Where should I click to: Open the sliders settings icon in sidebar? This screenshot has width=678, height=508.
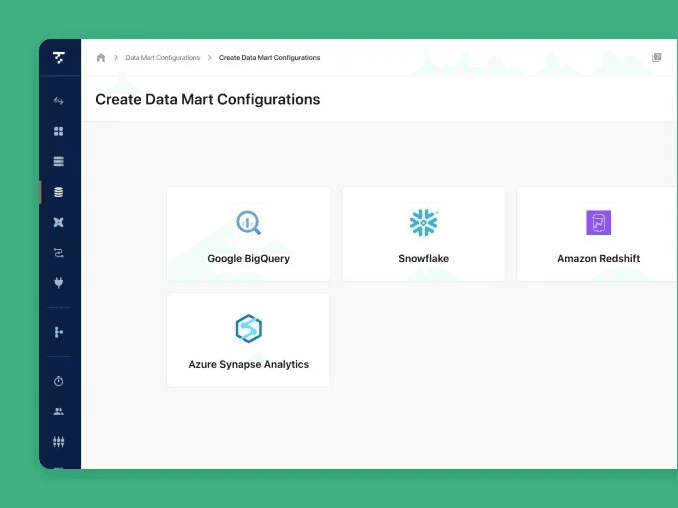point(58,441)
